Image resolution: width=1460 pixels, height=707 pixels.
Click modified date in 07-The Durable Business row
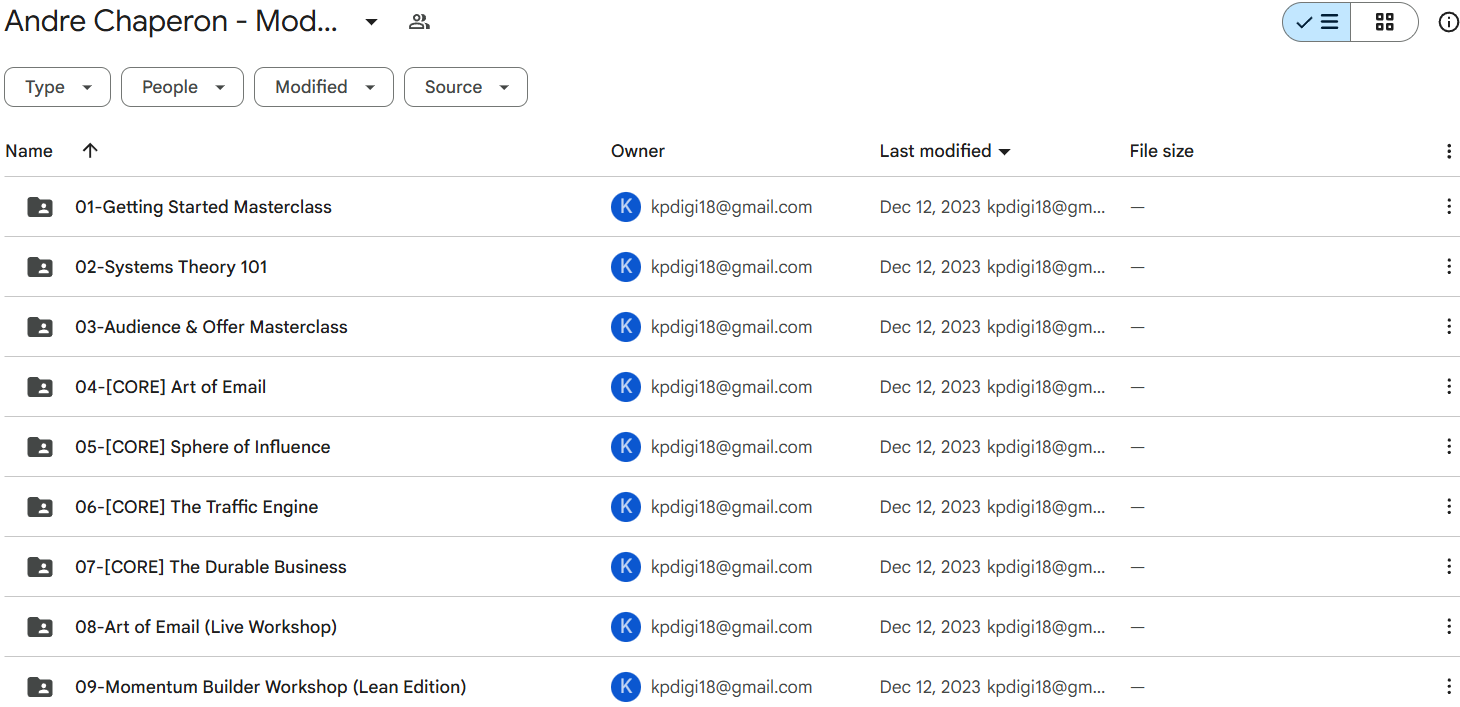930,567
